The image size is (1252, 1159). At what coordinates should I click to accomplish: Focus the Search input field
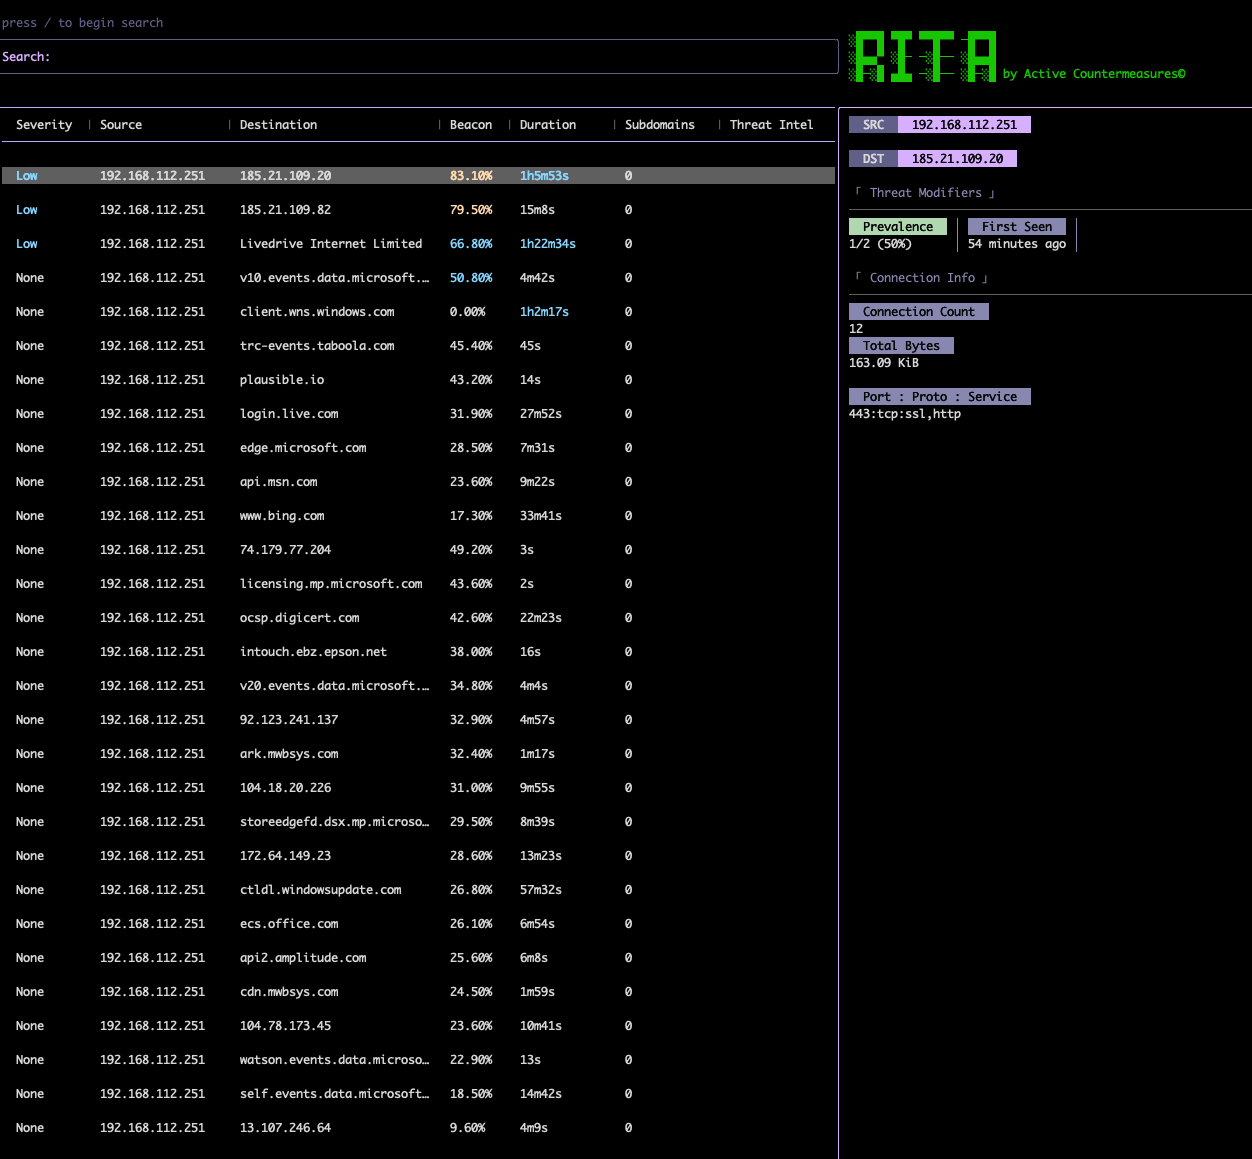click(420, 57)
